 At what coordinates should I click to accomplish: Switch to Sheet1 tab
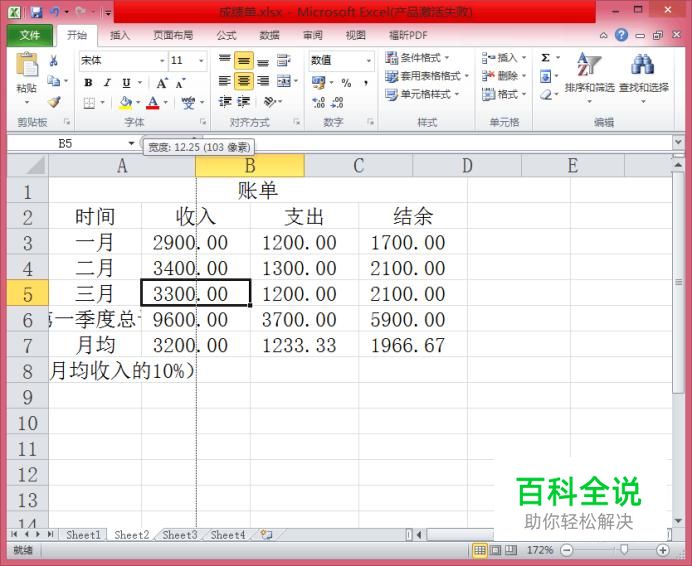[x=83, y=535]
